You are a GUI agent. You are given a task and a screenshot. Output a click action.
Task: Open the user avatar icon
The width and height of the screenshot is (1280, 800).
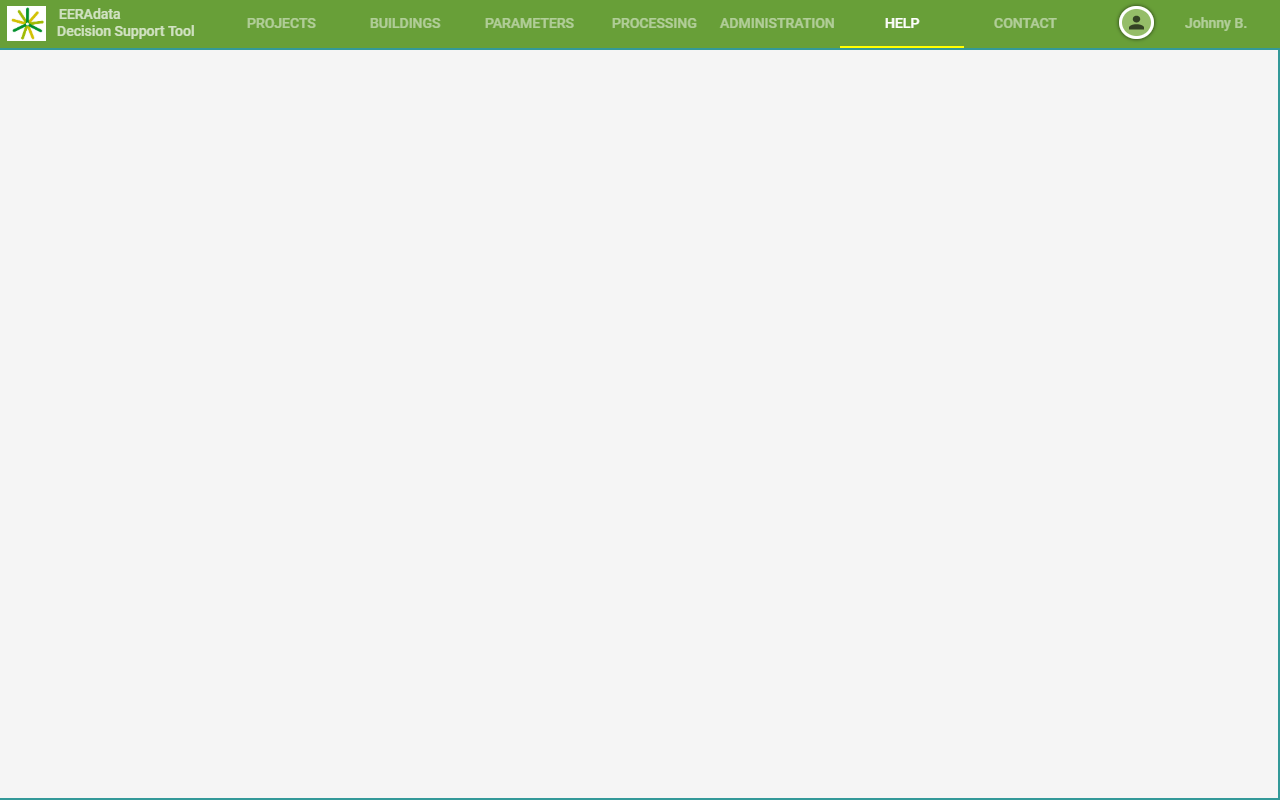click(1136, 23)
